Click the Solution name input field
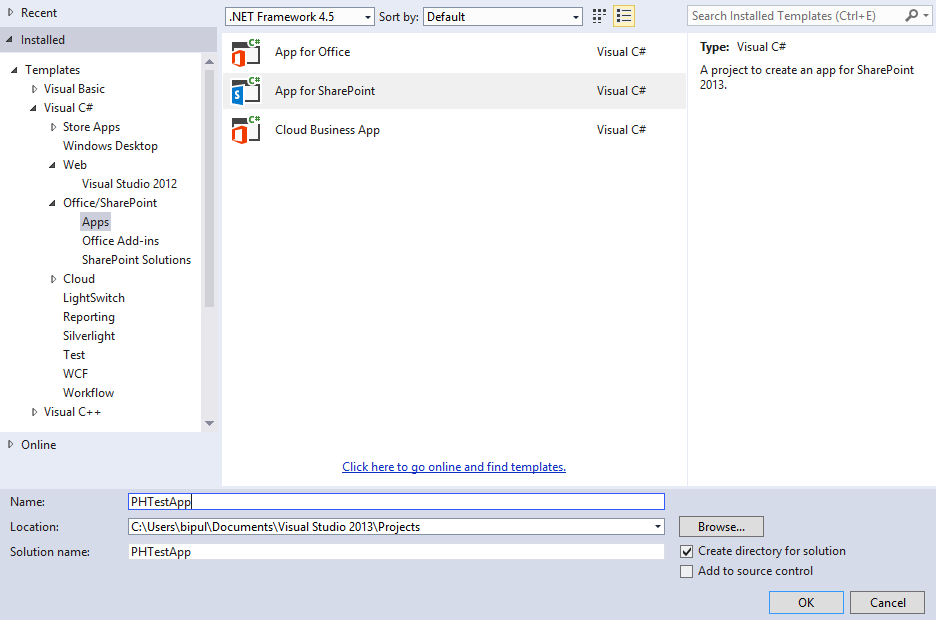This screenshot has height=620, width=936. pyautogui.click(x=396, y=552)
